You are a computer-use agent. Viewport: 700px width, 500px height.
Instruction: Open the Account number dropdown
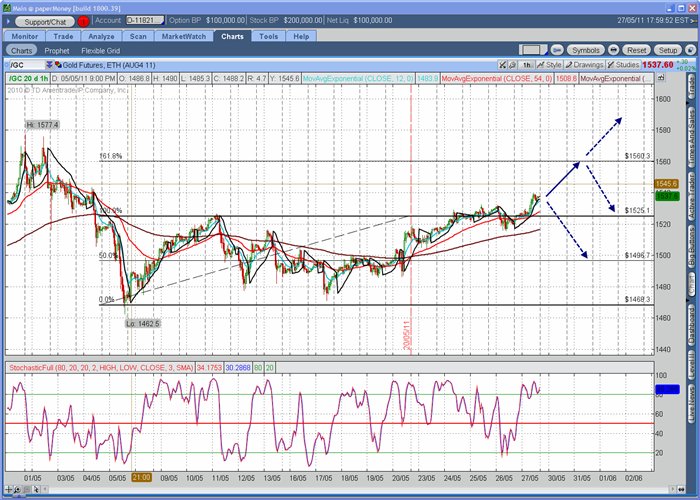click(x=145, y=20)
